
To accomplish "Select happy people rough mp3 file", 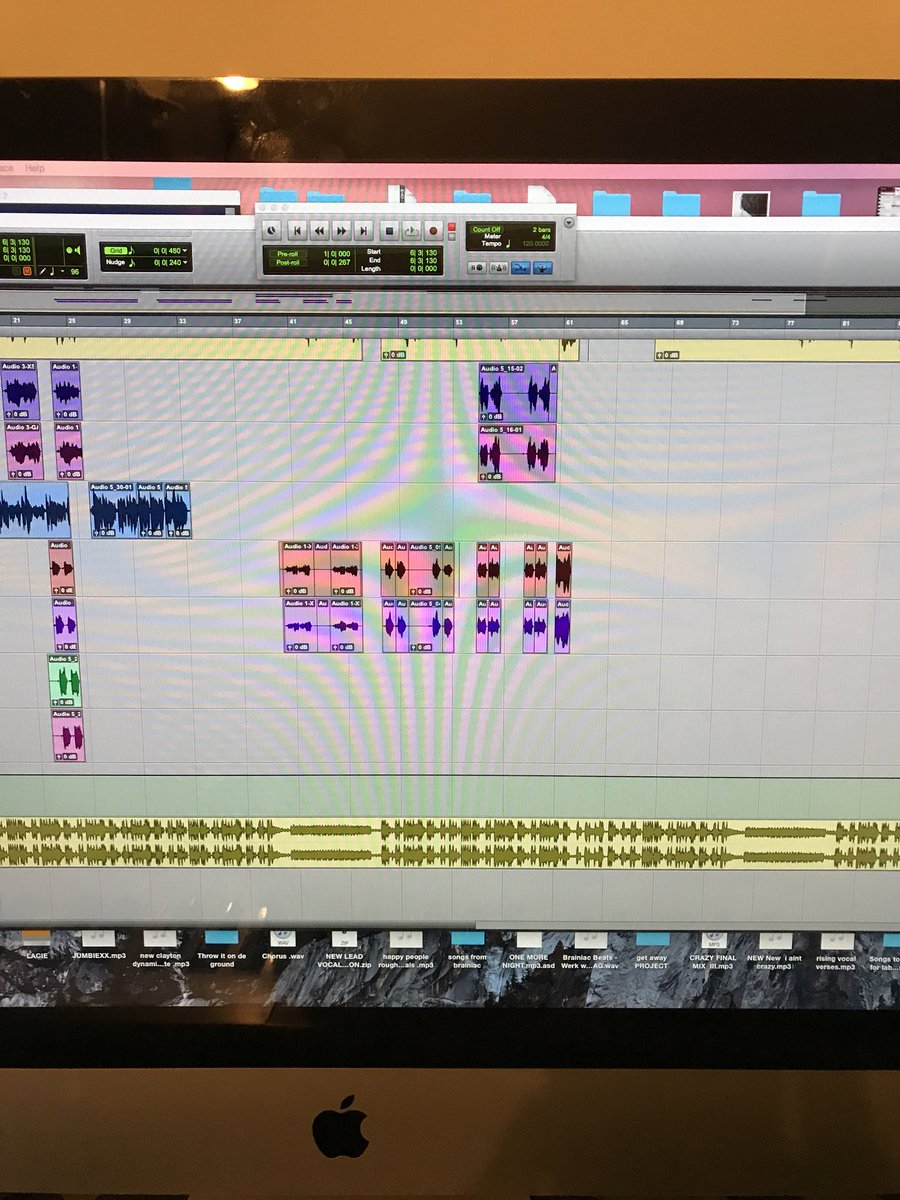I will coord(406,948).
